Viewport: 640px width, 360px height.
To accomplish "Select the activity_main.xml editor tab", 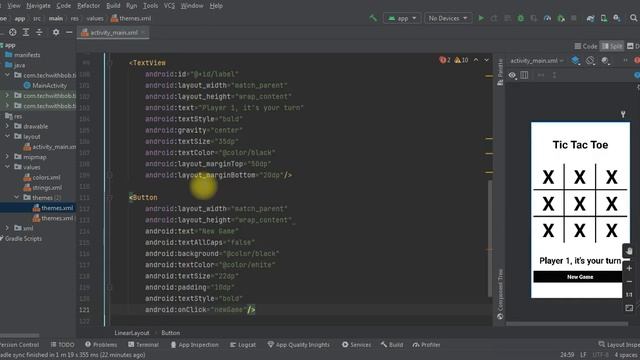I will [x=113, y=33].
